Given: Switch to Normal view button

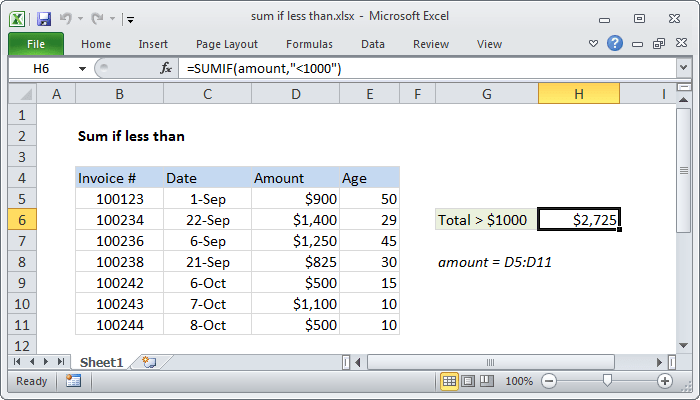Looking at the screenshot, I should click(x=449, y=381).
